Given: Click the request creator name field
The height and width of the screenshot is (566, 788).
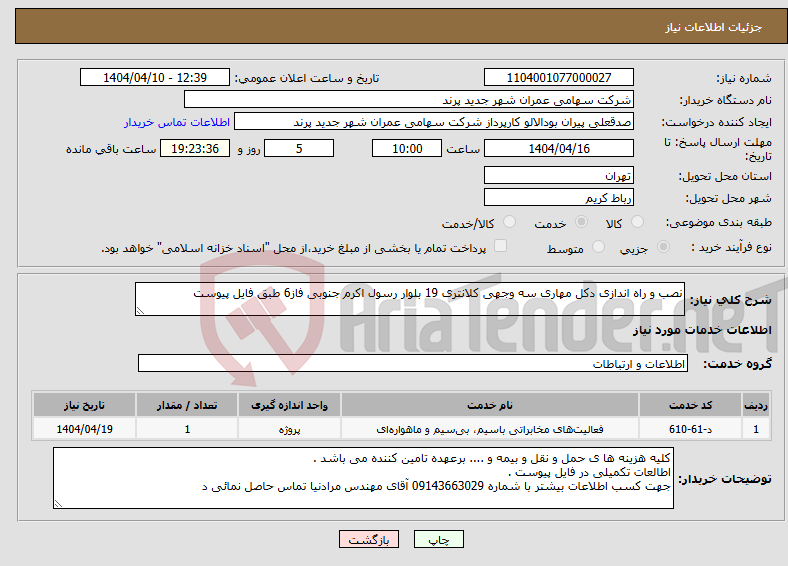Looking at the screenshot, I should [434, 122].
